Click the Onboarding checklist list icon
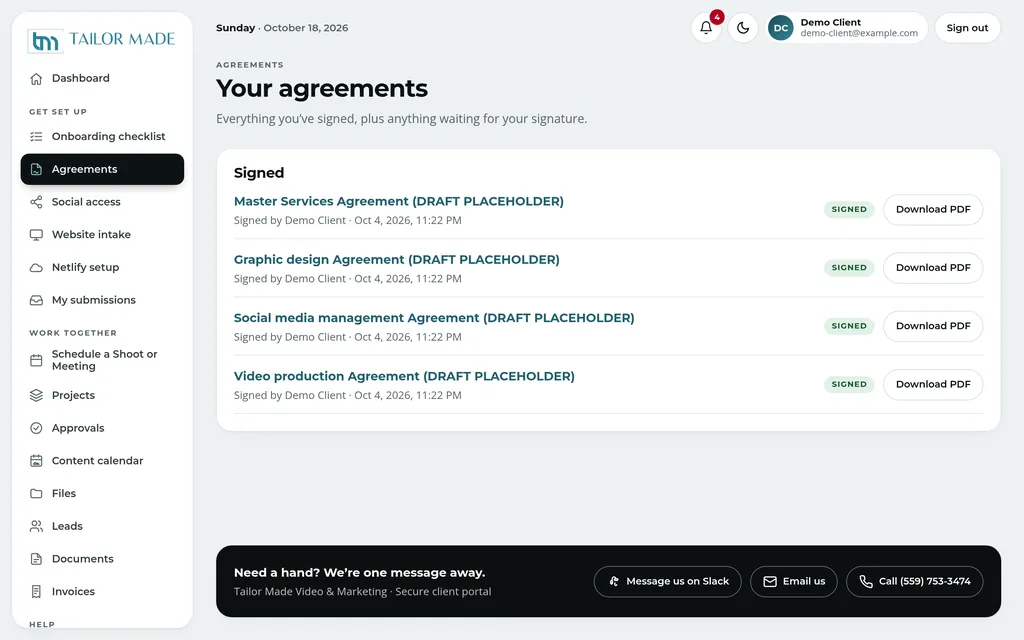Image resolution: width=1024 pixels, height=640 pixels. click(37, 136)
